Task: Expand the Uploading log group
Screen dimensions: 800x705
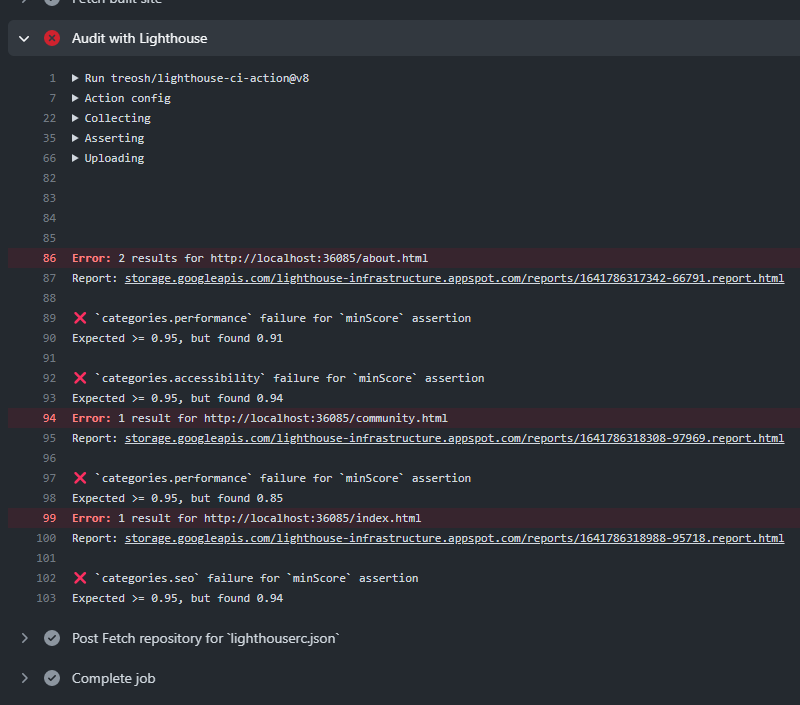Action: [x=75, y=158]
